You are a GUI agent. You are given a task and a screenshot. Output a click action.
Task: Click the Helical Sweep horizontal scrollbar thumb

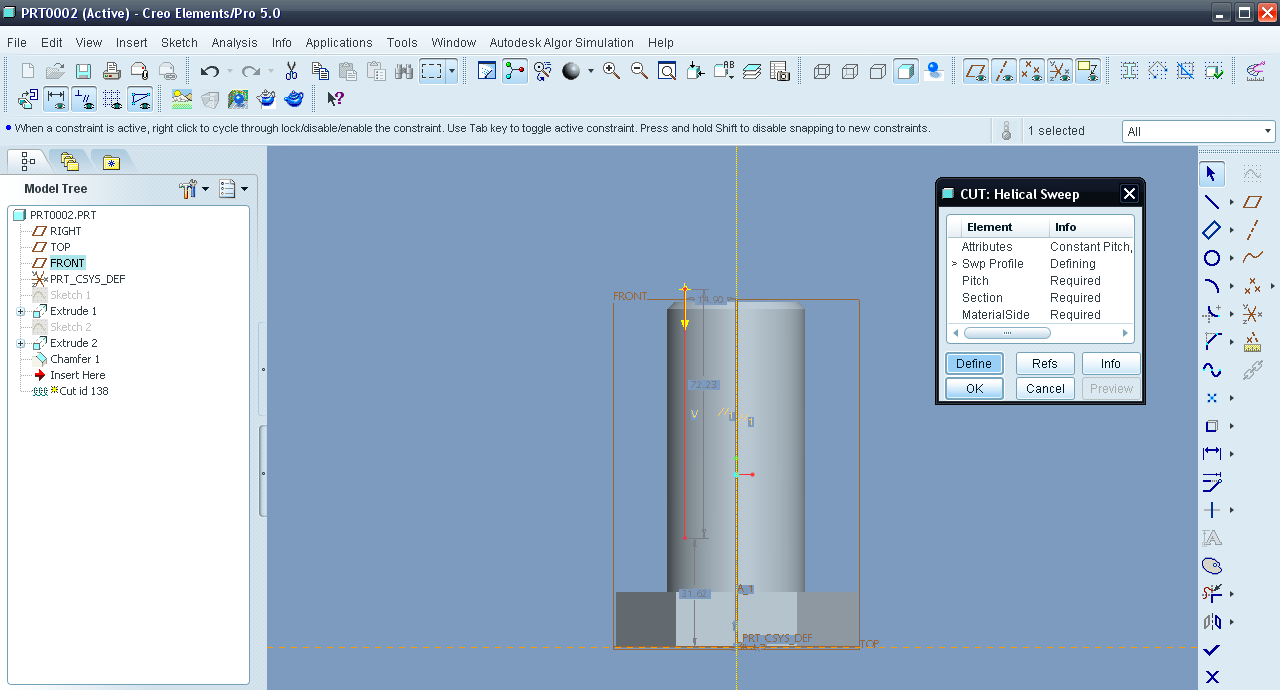coord(1005,333)
